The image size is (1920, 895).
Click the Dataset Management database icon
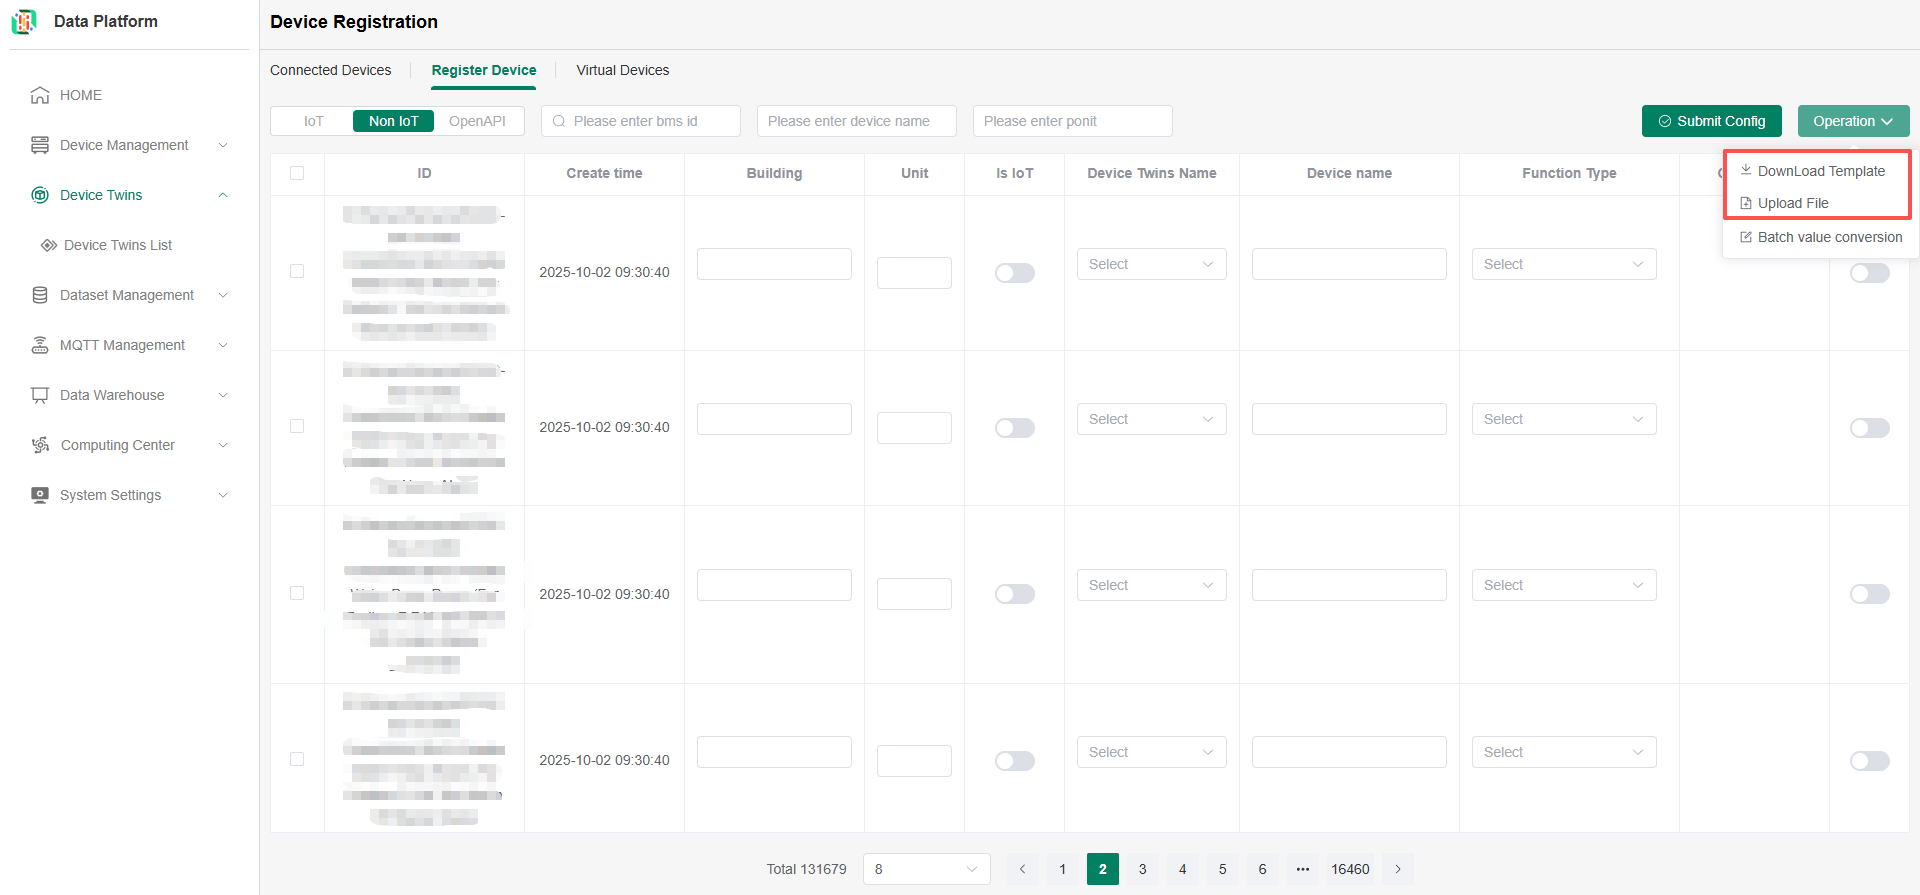point(40,295)
